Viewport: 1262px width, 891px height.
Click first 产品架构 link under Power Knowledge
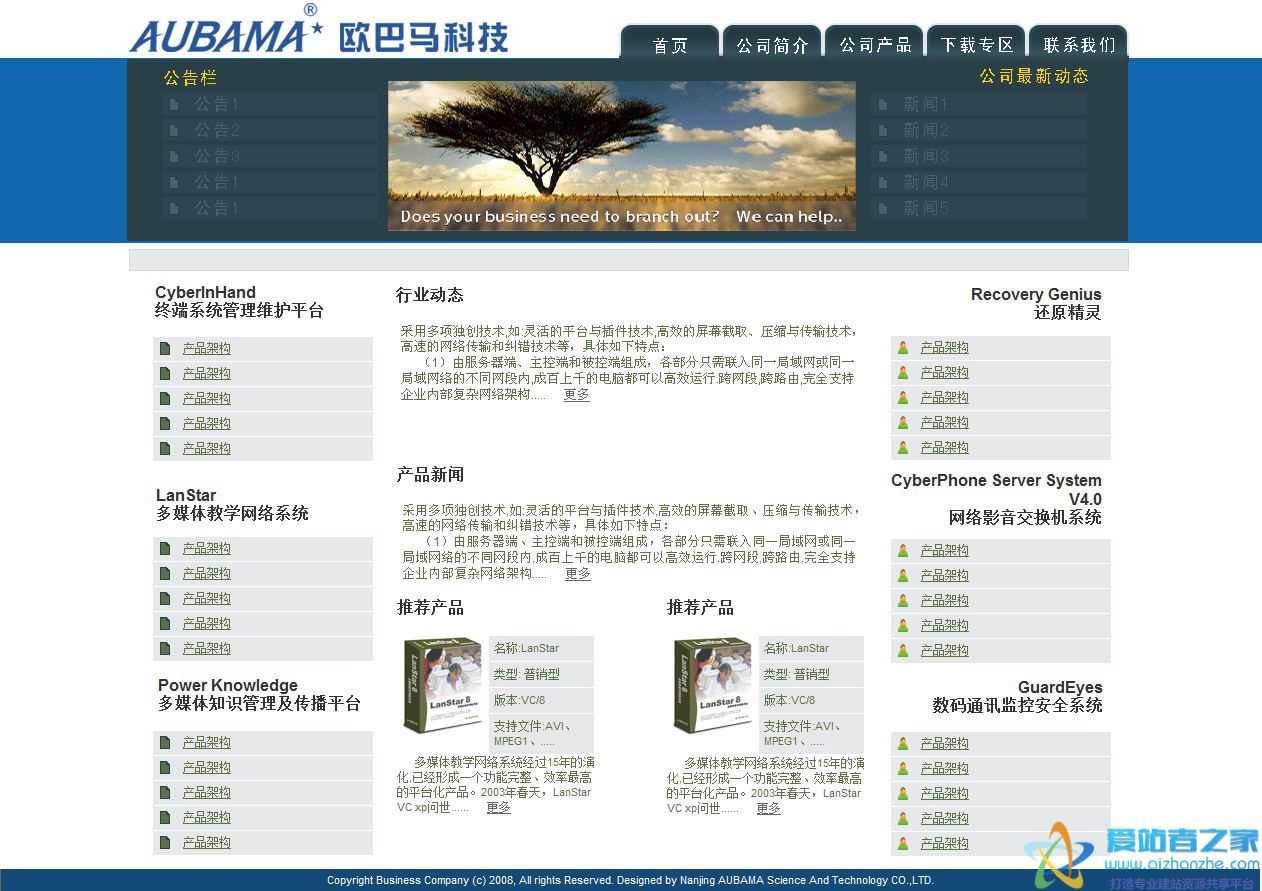coord(206,742)
